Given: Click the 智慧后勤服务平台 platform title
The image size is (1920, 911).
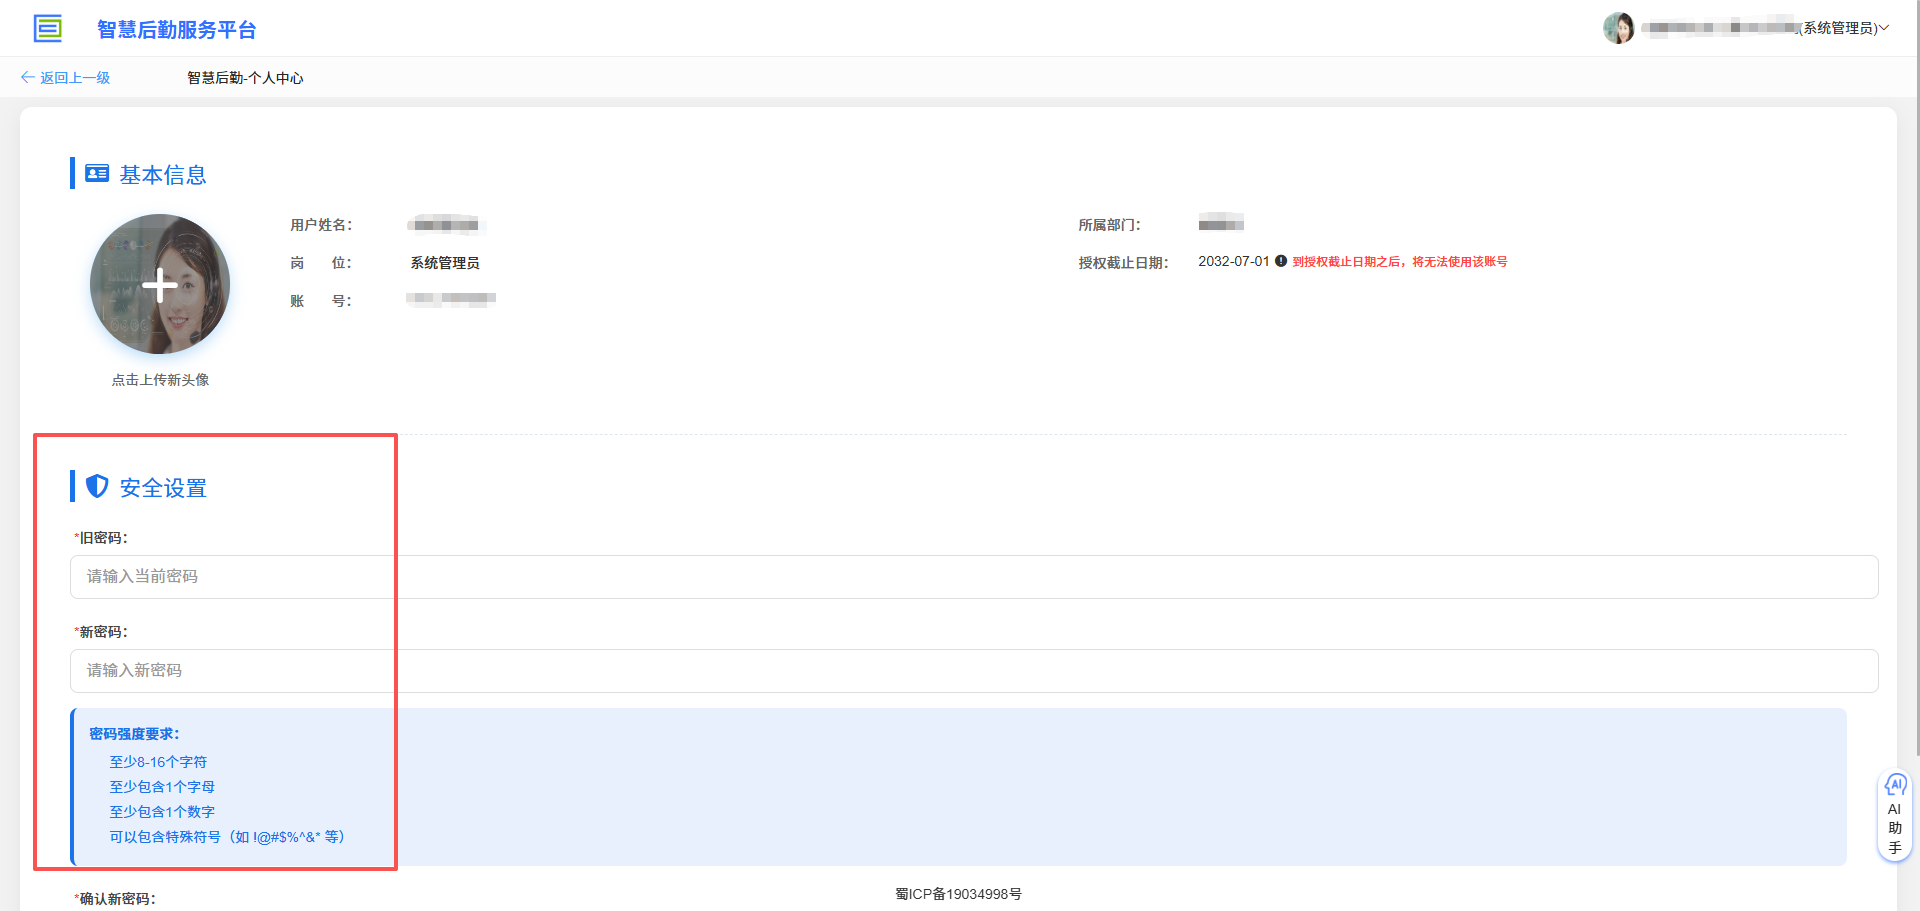Looking at the screenshot, I should pyautogui.click(x=176, y=30).
